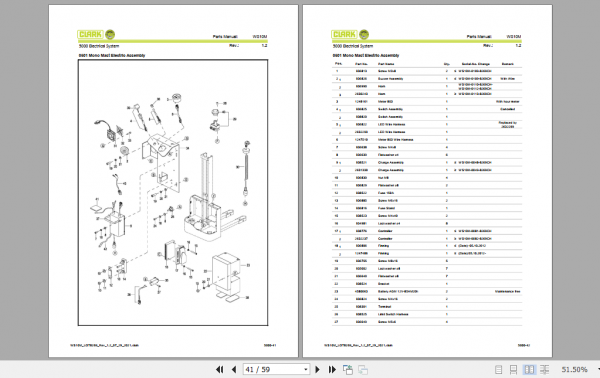The image size is (600, 378).
Task: Click the go to next view icon
Action: (x=363, y=370)
